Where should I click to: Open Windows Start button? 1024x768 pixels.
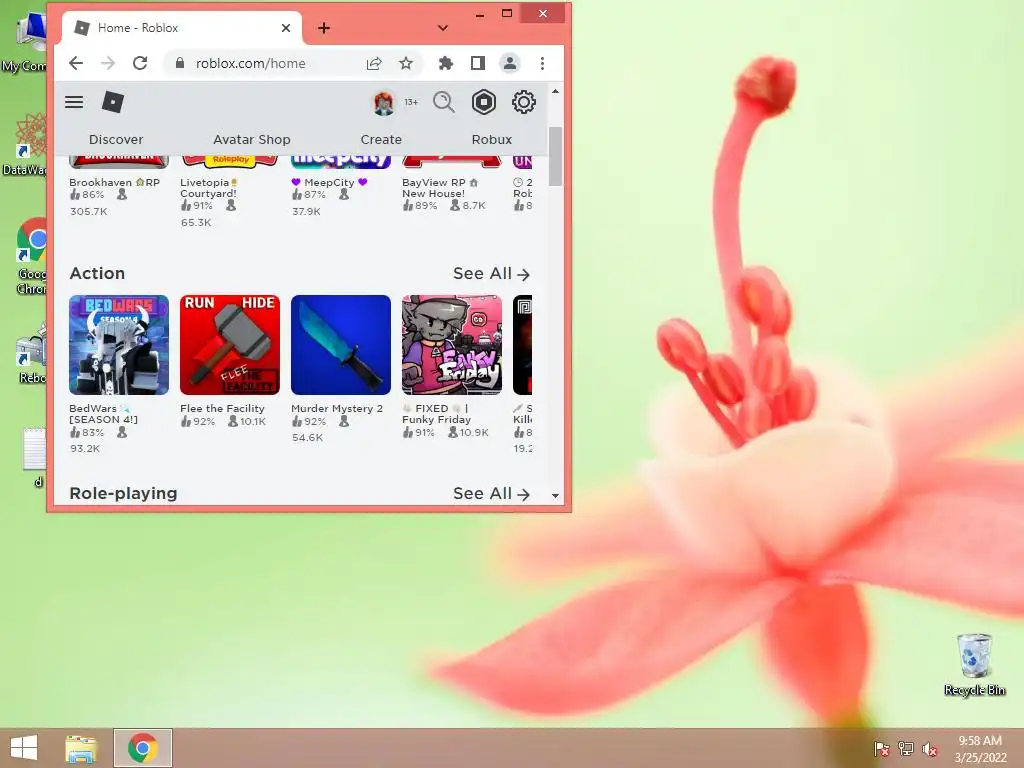(x=24, y=748)
